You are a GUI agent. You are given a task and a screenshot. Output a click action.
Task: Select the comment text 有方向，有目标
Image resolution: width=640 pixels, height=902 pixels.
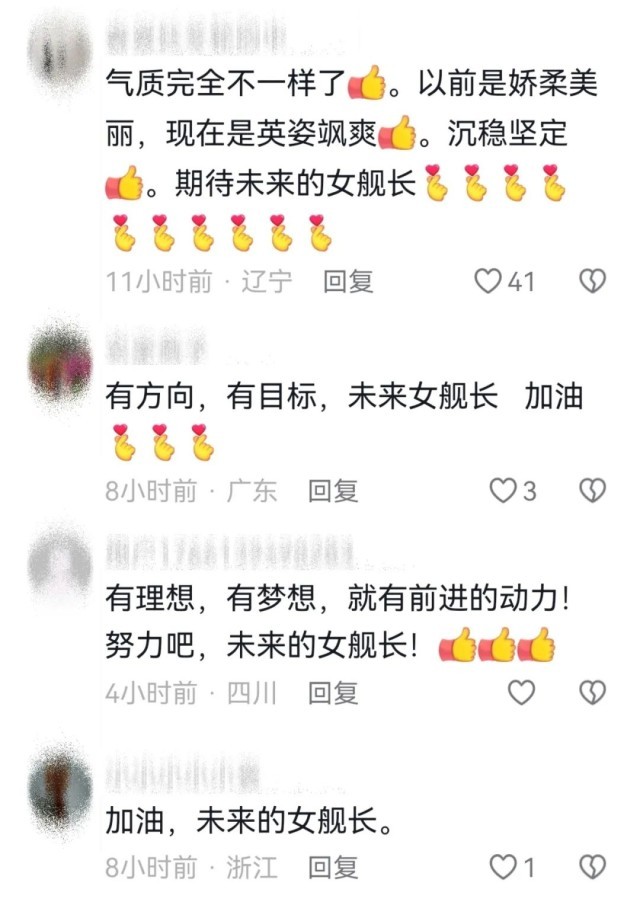[x=211, y=397]
